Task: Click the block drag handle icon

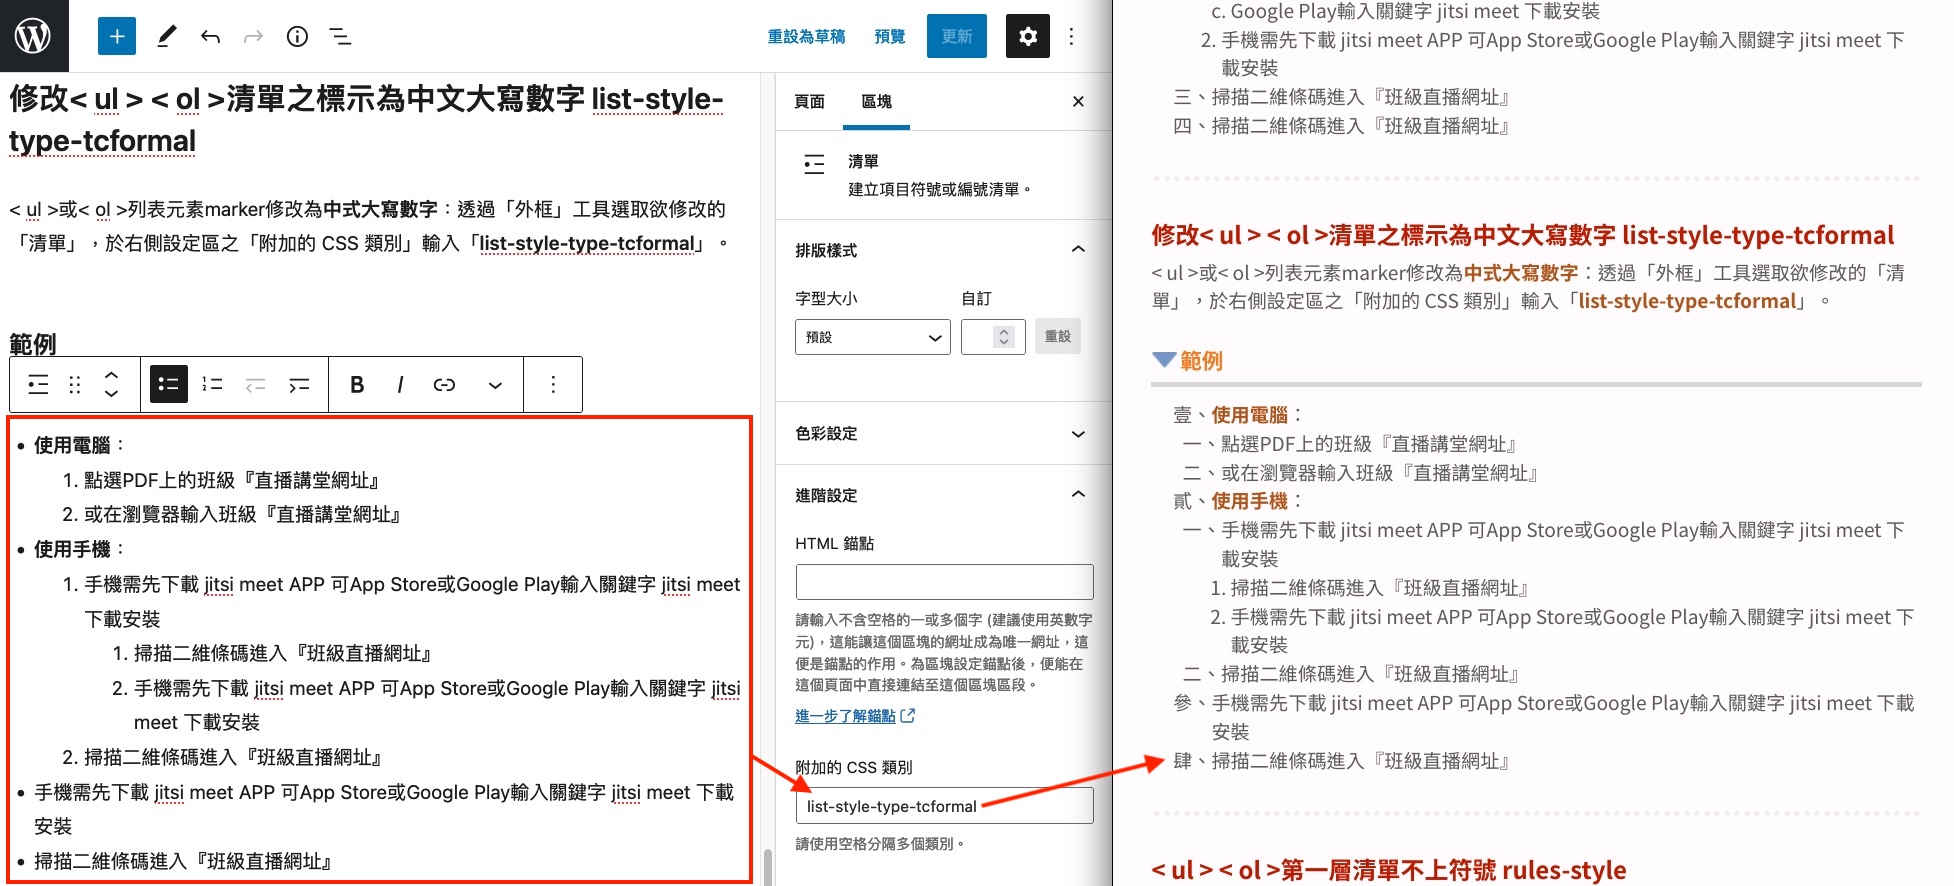Action: [75, 385]
